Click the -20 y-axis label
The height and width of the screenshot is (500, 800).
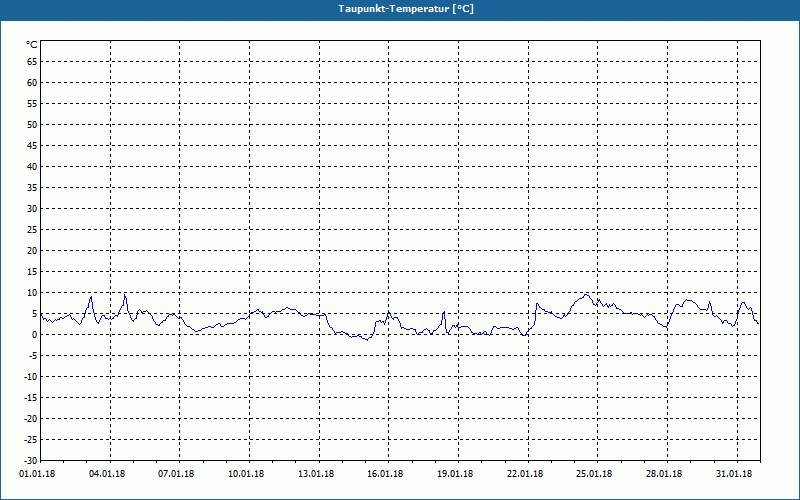[x=31, y=418]
